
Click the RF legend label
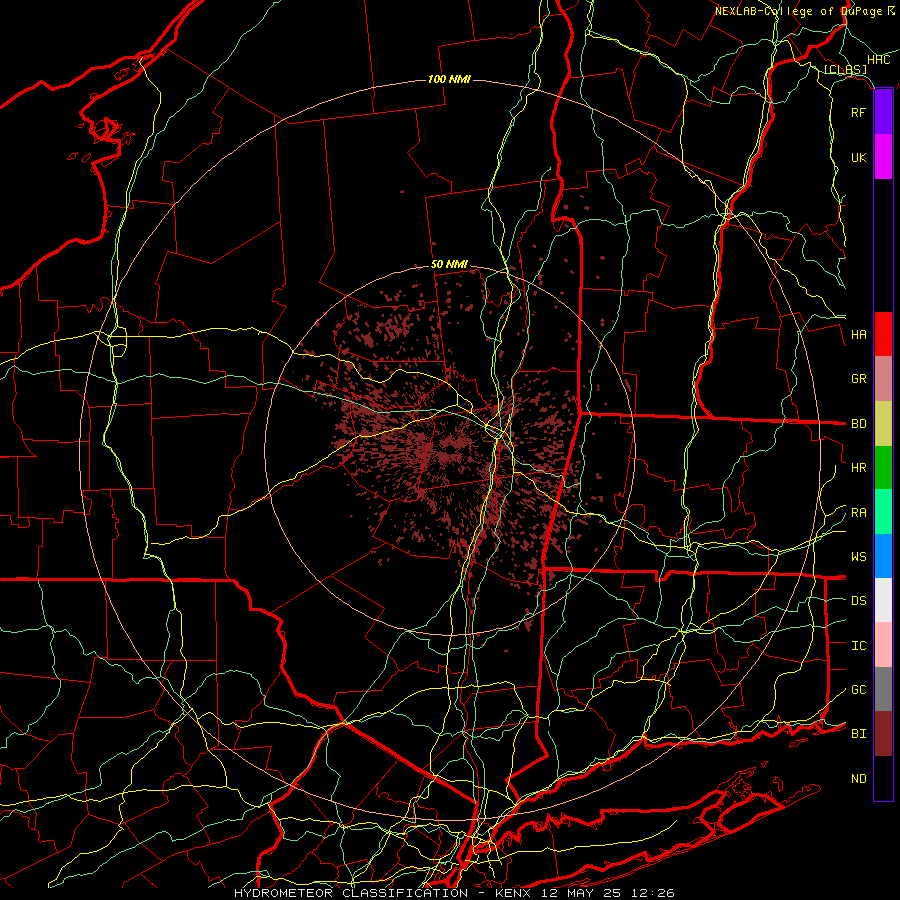point(858,112)
